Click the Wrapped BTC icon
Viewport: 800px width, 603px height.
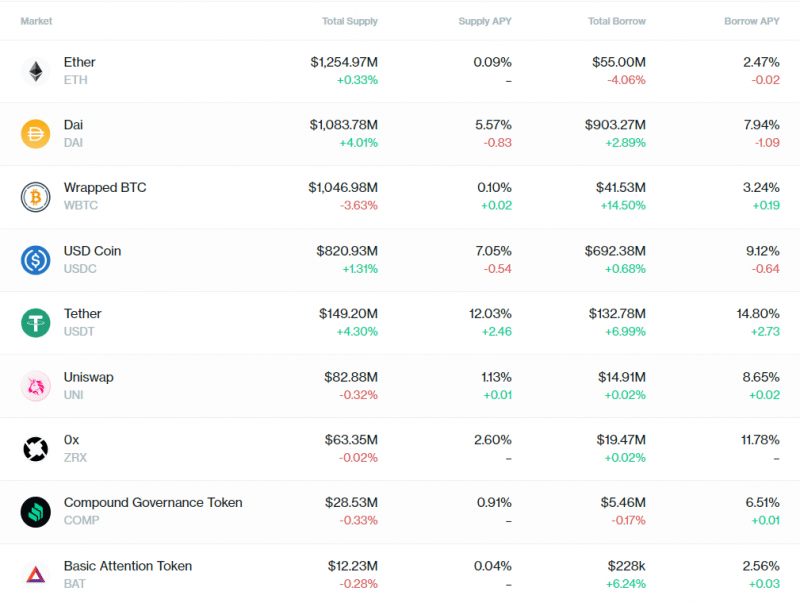[35, 197]
